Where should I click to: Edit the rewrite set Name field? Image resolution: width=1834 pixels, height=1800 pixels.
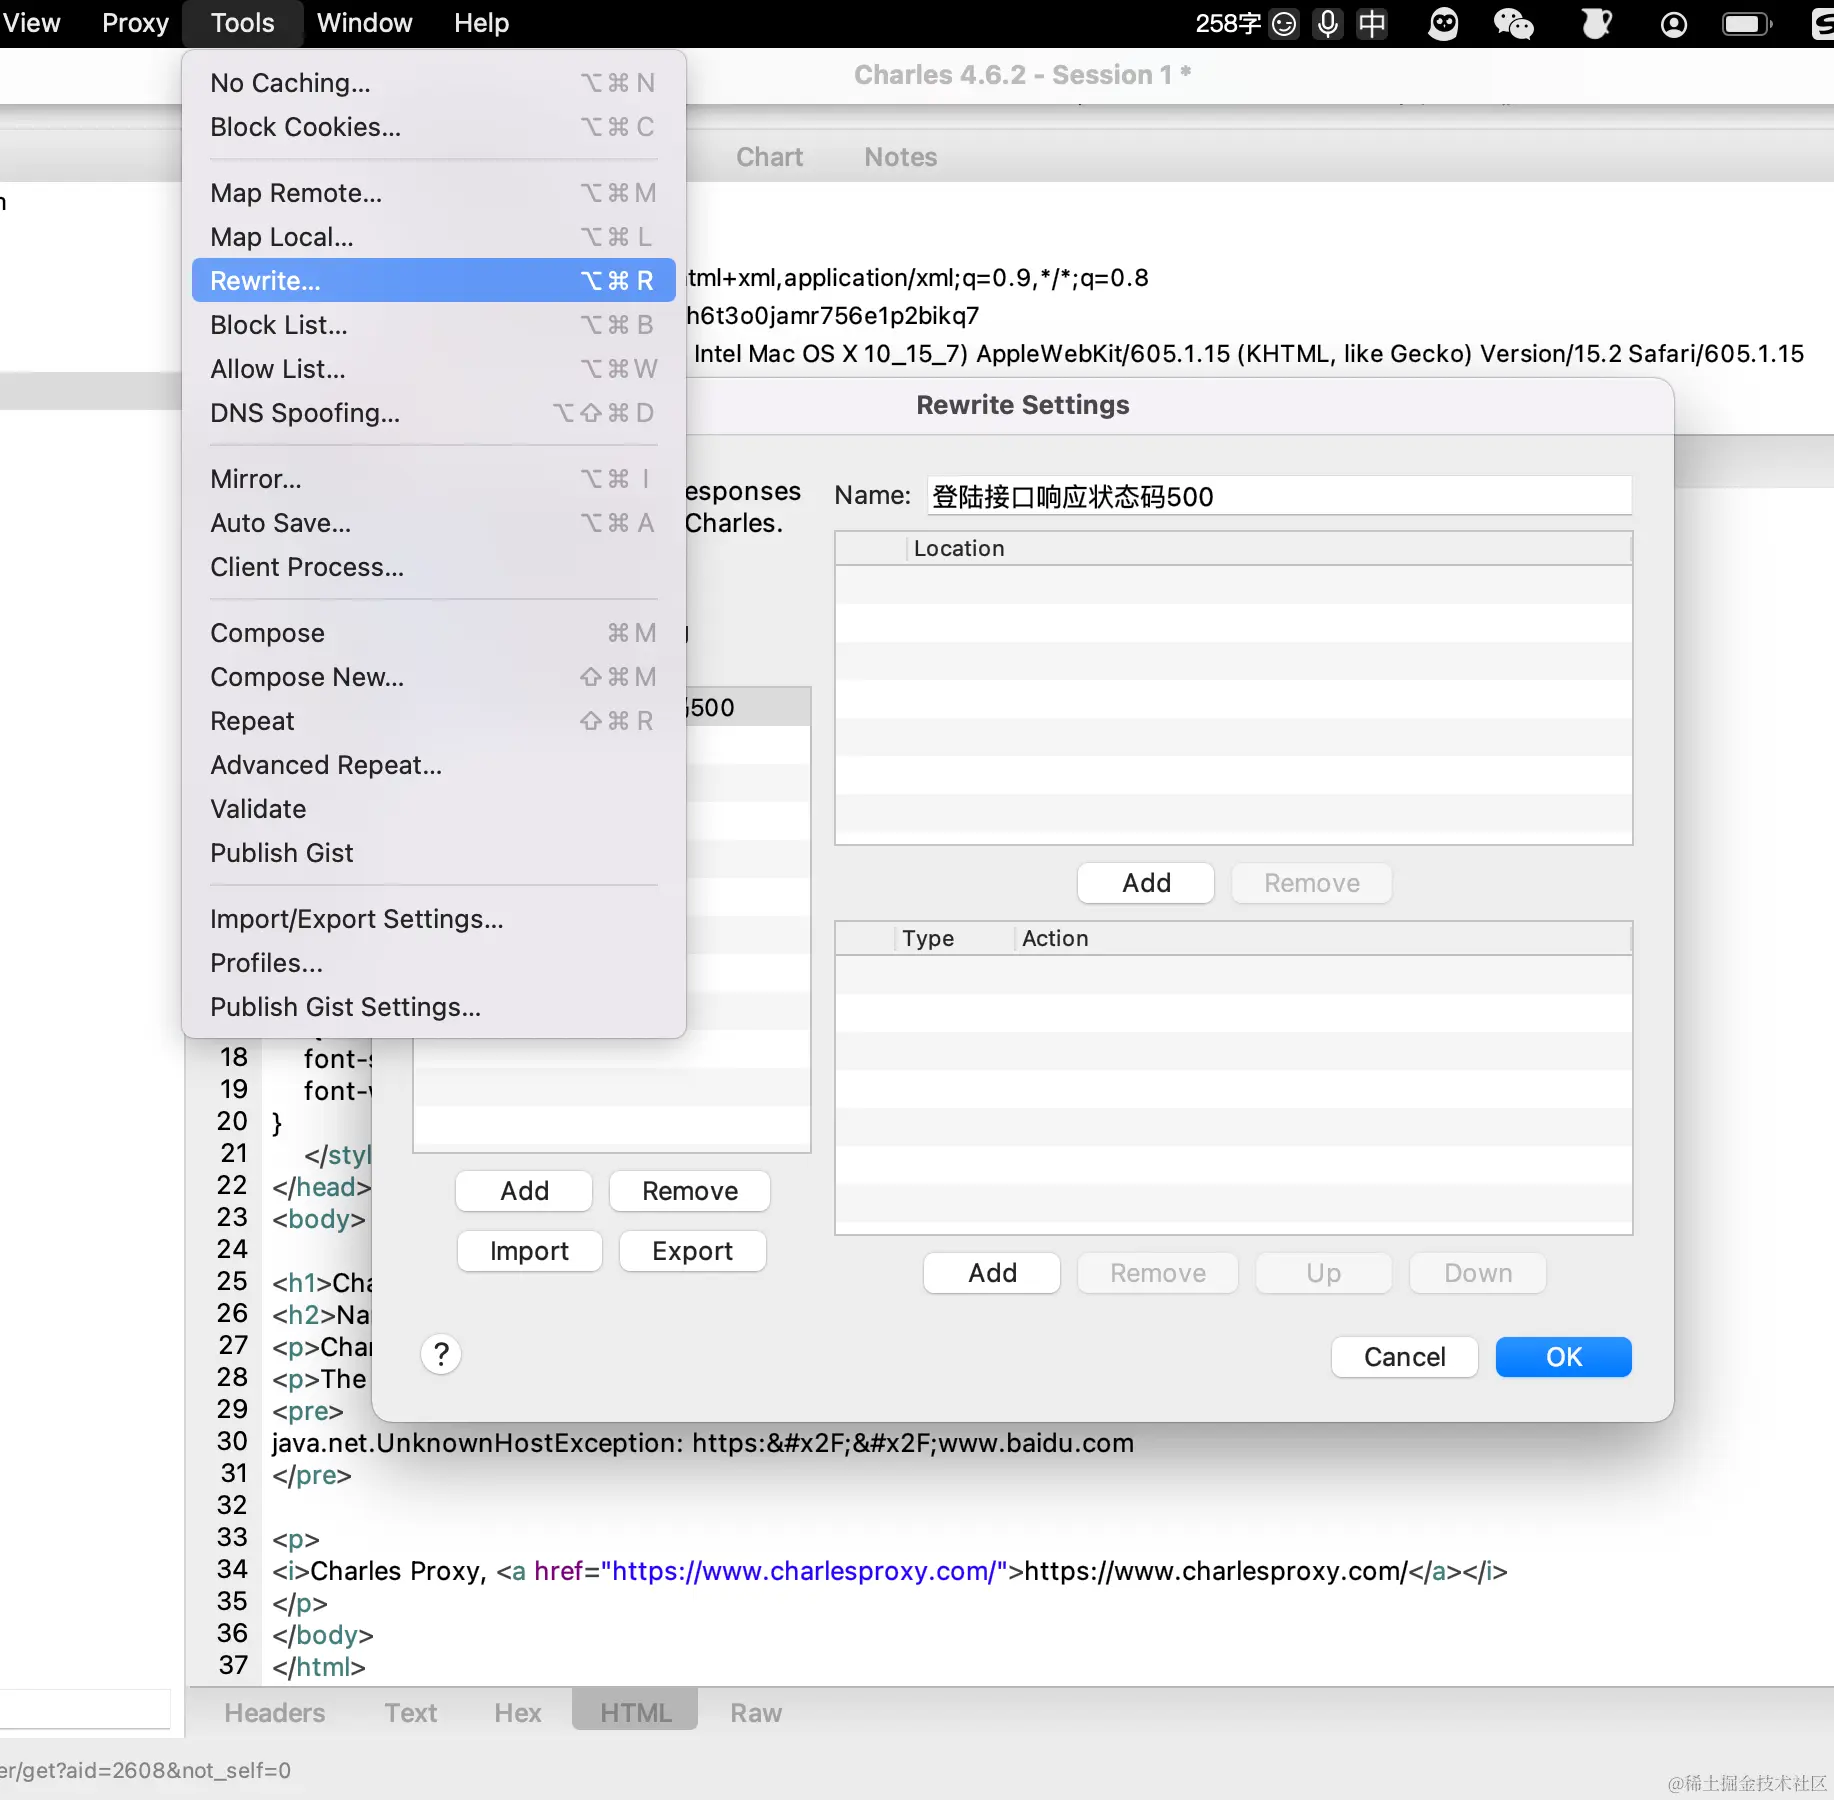click(1280, 496)
